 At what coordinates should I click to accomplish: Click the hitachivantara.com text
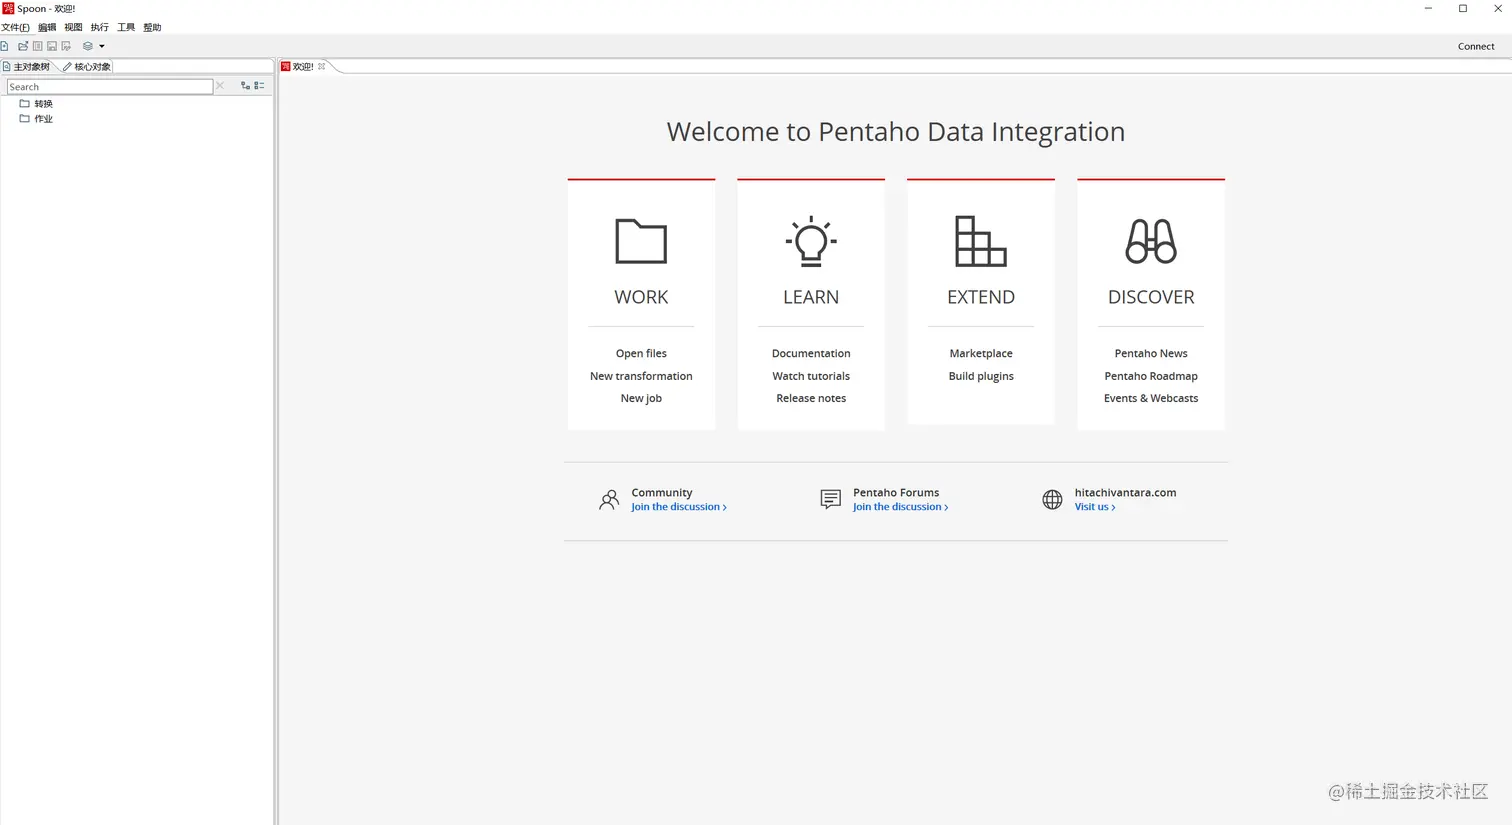[x=1125, y=492]
